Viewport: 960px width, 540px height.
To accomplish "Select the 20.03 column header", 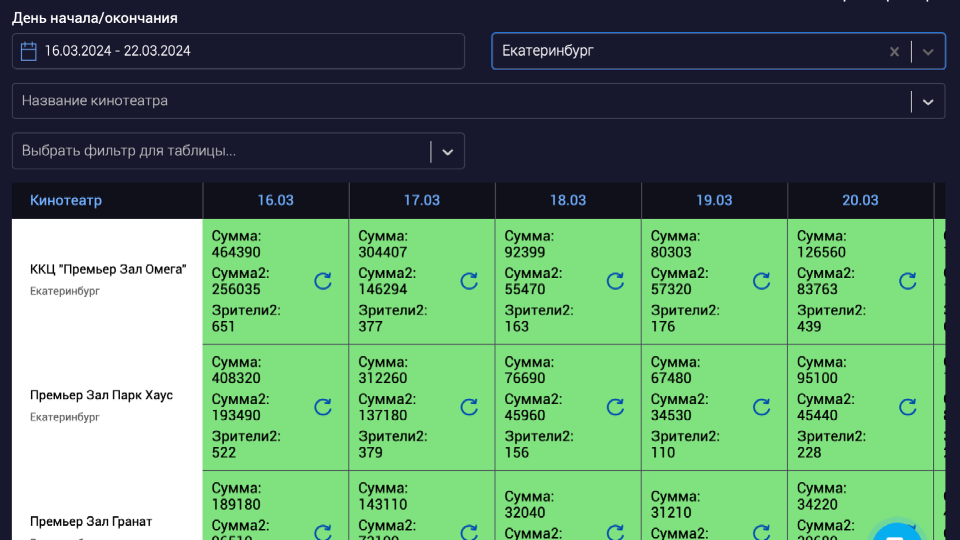I will [x=860, y=200].
